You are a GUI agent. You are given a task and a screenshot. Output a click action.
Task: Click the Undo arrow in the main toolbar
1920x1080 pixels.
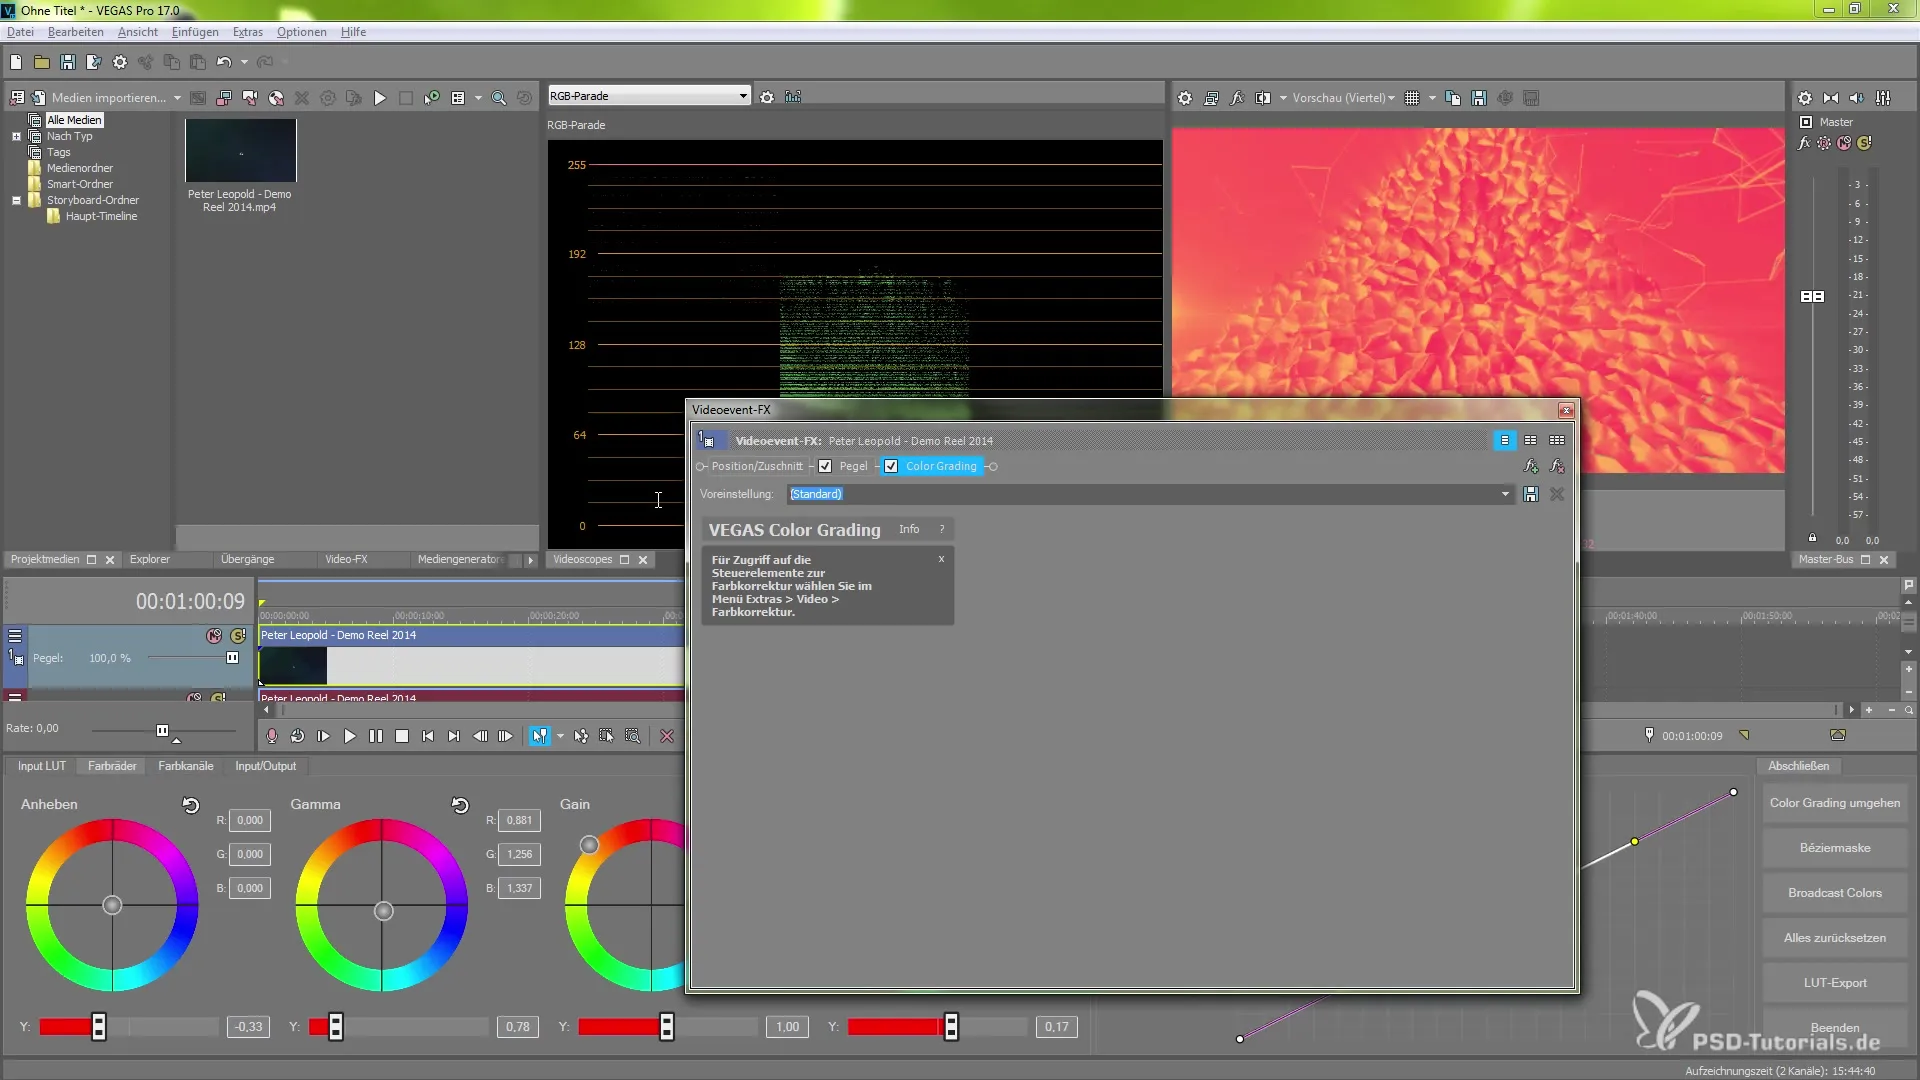[224, 62]
